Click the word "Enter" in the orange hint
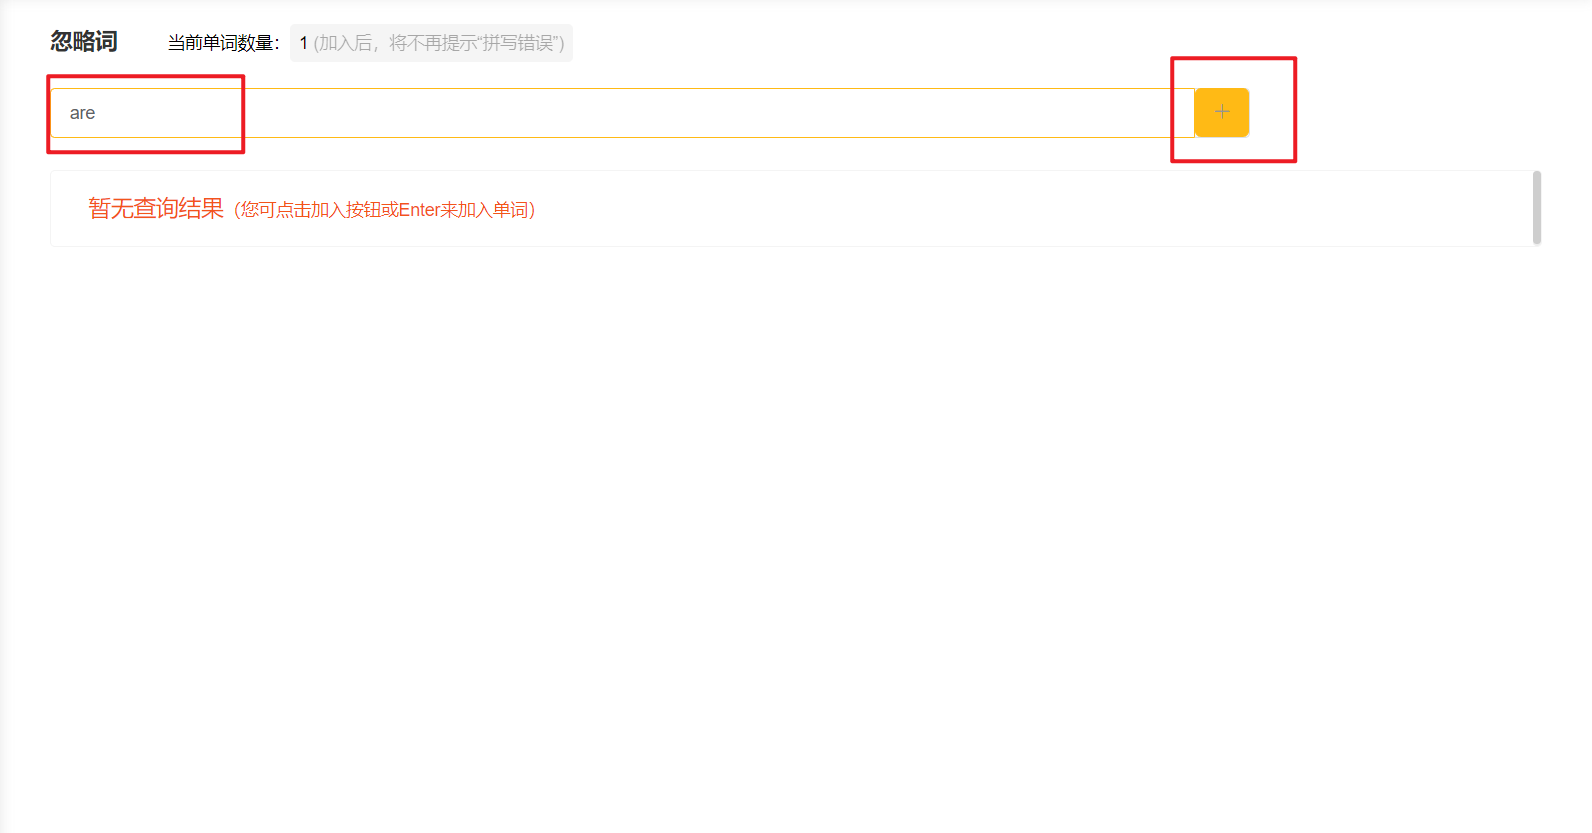The width and height of the screenshot is (1592, 833). [x=419, y=210]
